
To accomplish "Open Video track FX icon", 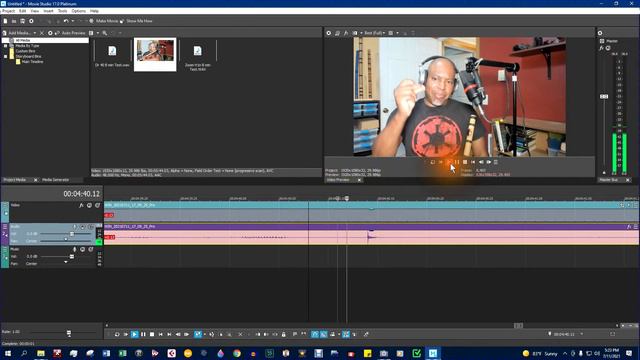I will click(81, 205).
